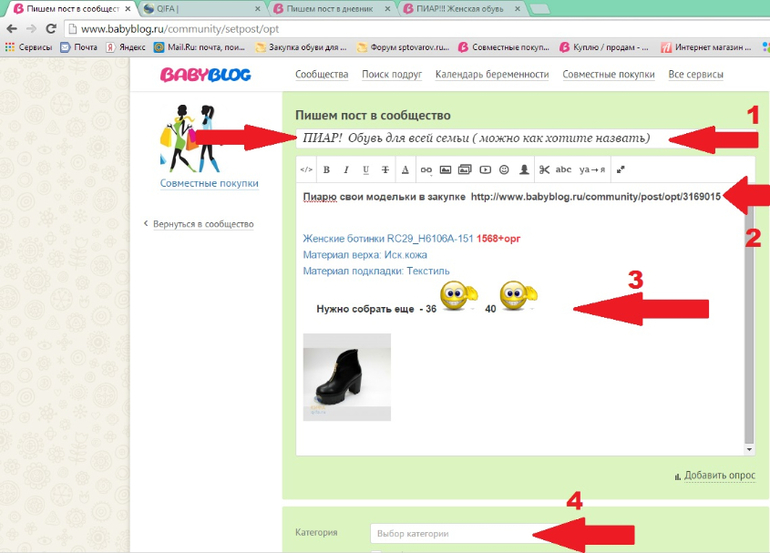Image resolution: width=770 pixels, height=553 pixels.
Task: Click Добавить опрос link
Action: tap(719, 476)
